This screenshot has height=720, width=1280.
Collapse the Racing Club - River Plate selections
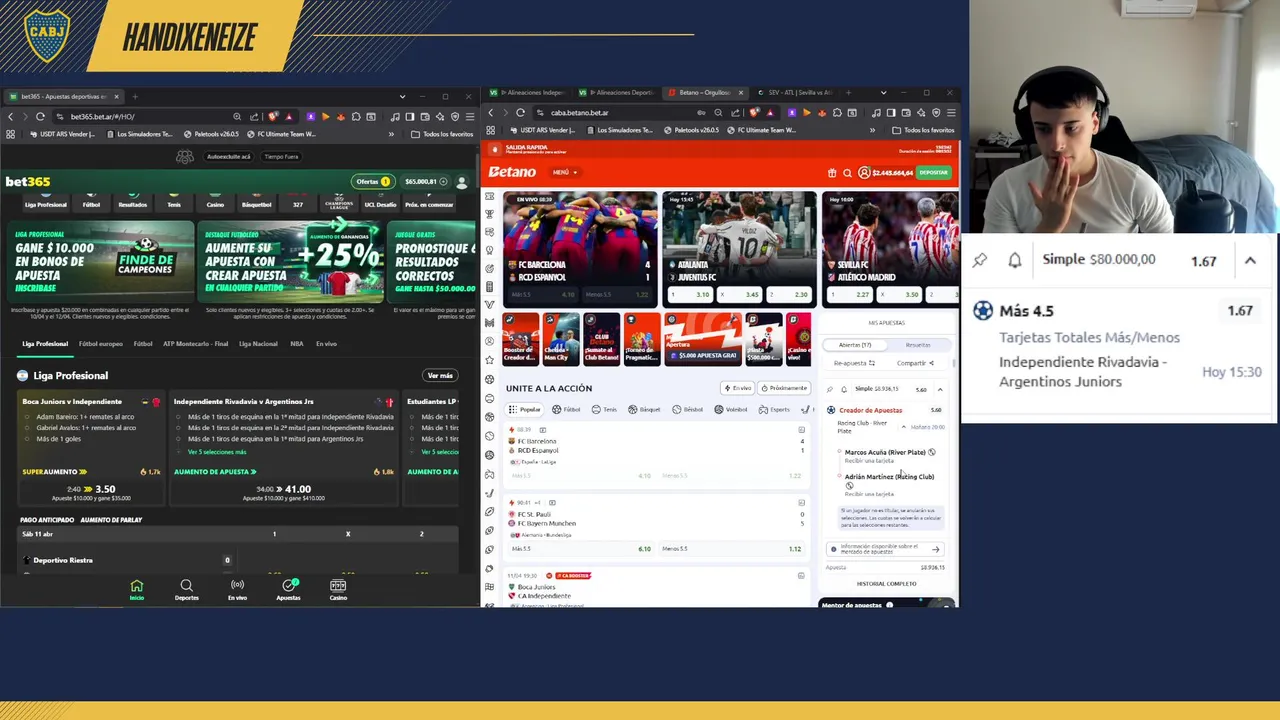tap(904, 427)
